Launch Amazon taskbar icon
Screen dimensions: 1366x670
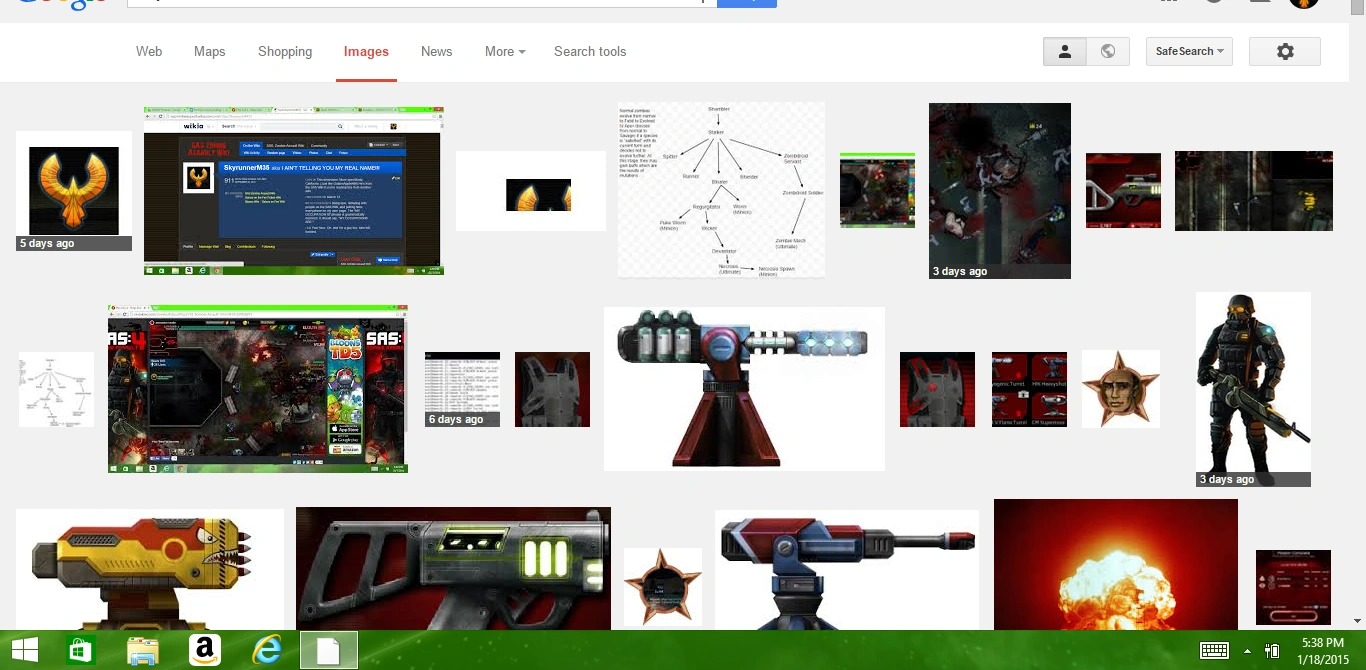coord(205,652)
